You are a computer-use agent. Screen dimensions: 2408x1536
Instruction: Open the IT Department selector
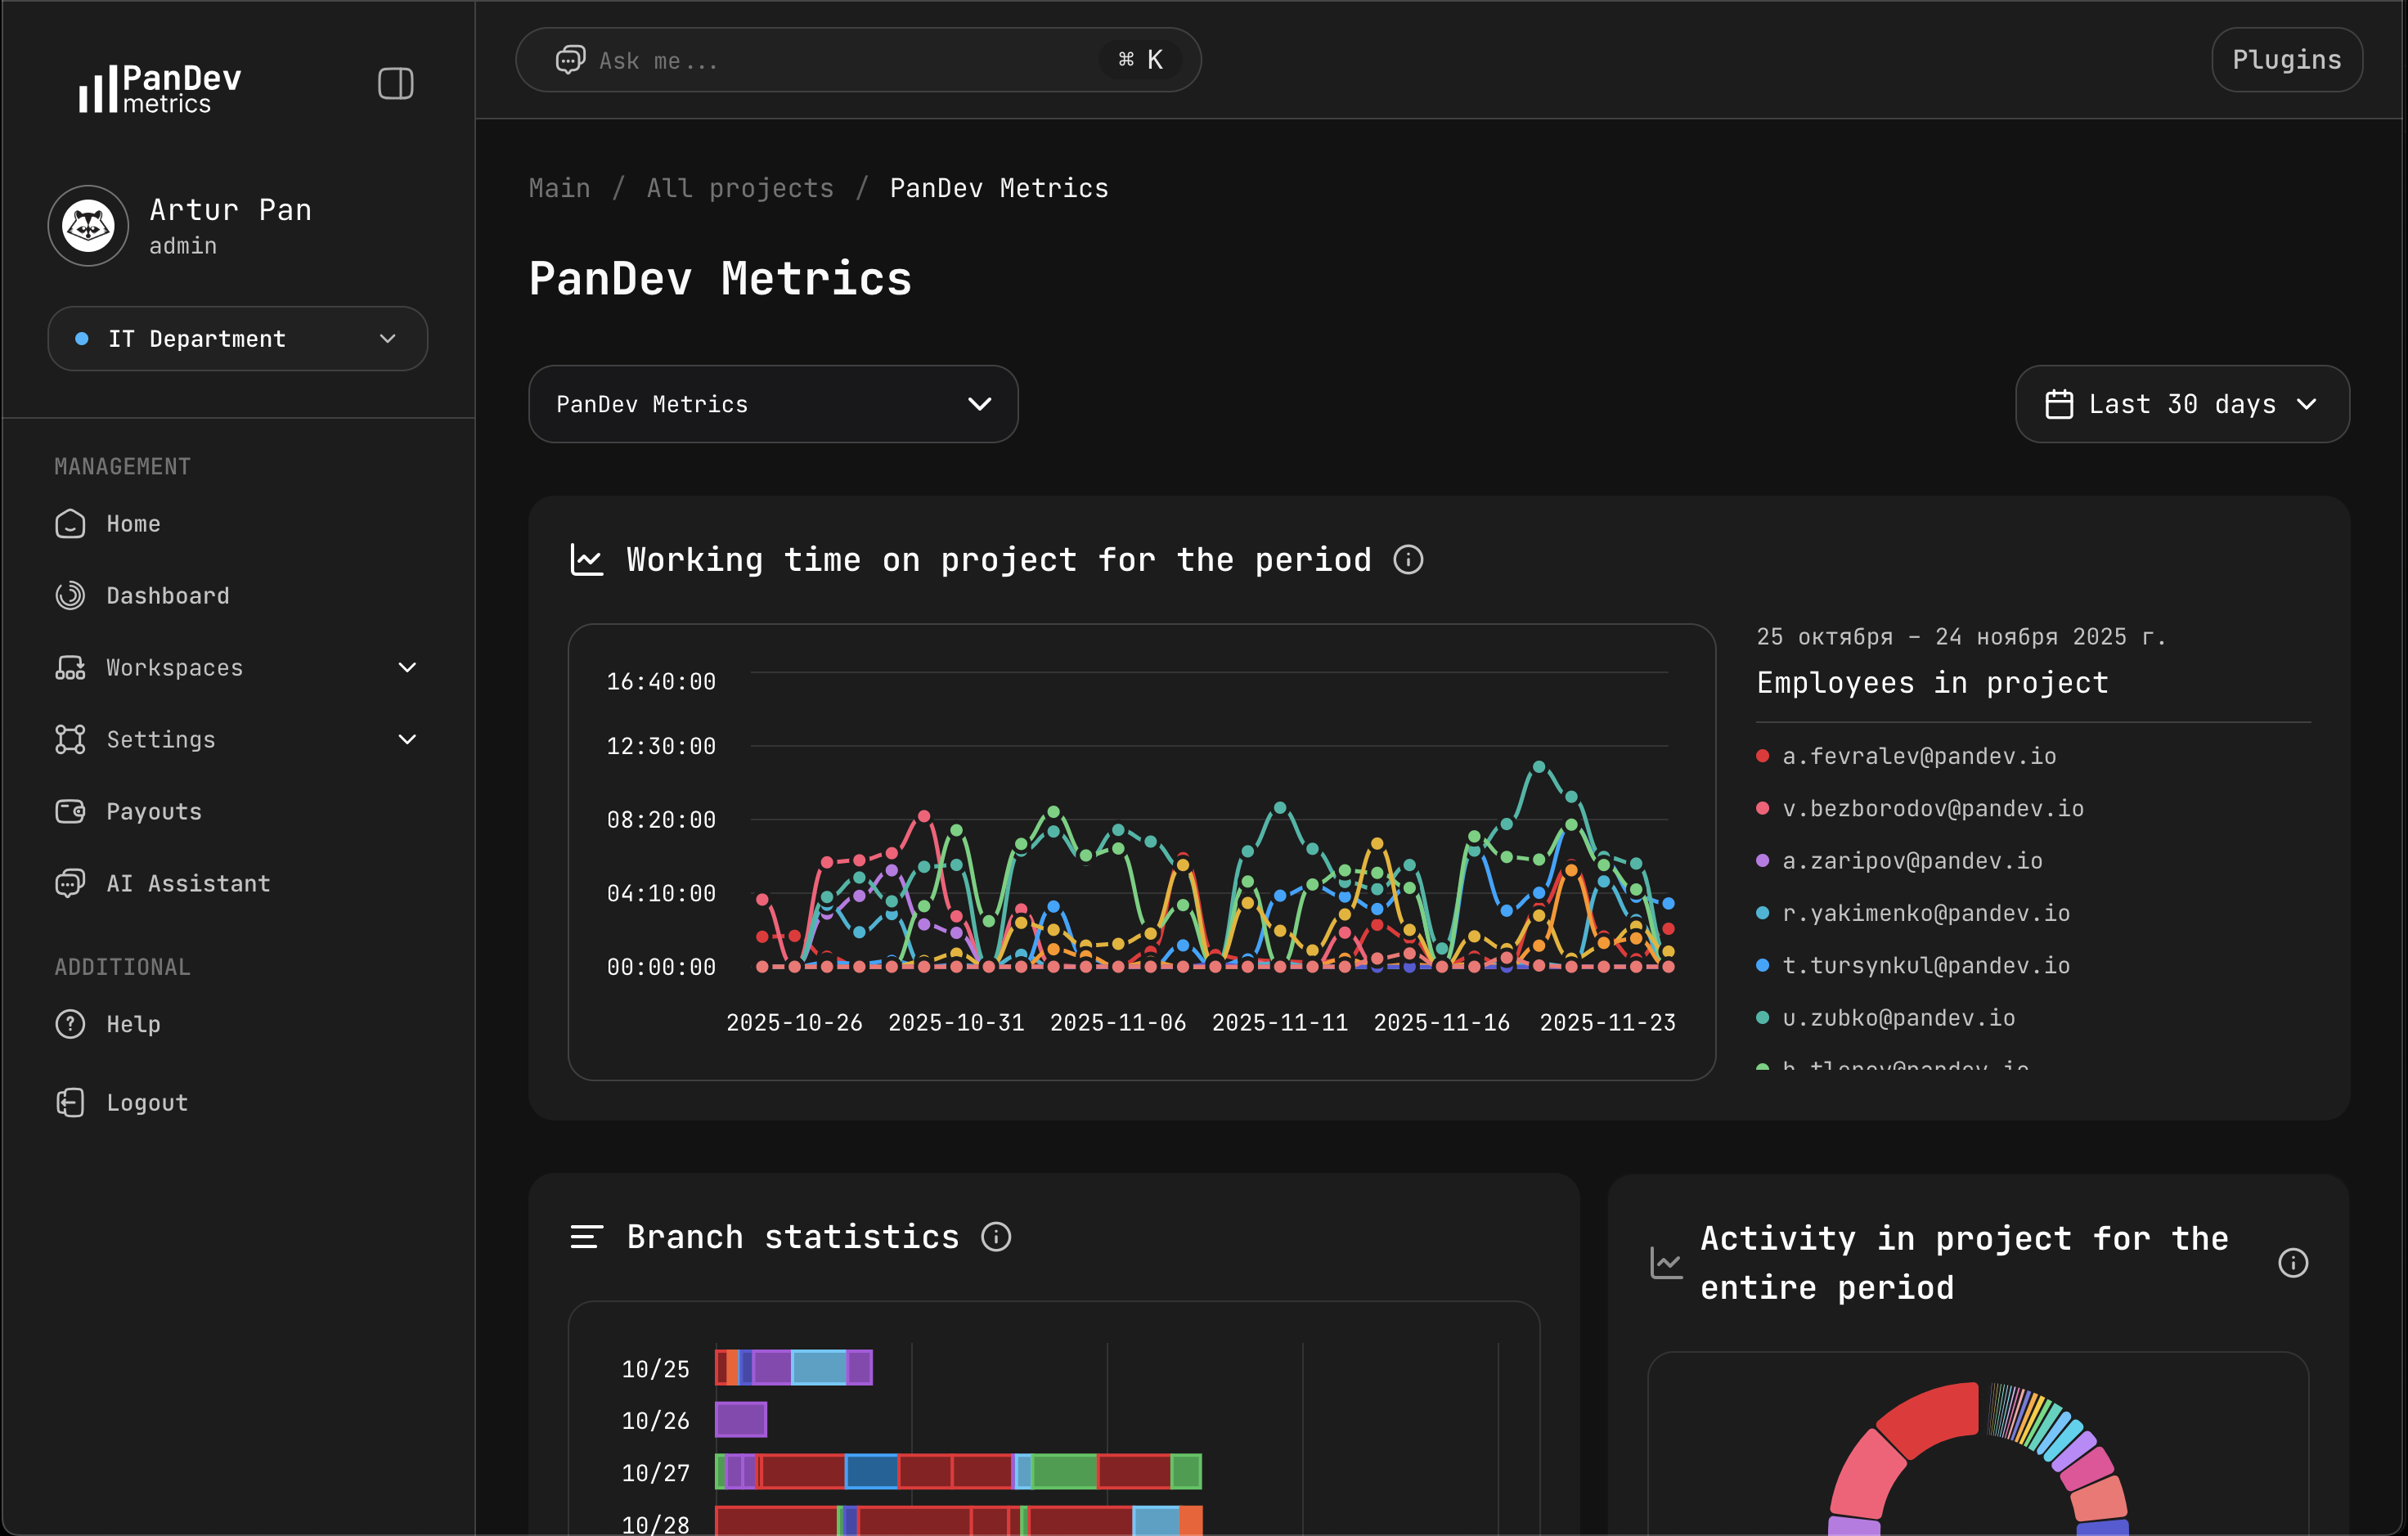click(x=237, y=339)
